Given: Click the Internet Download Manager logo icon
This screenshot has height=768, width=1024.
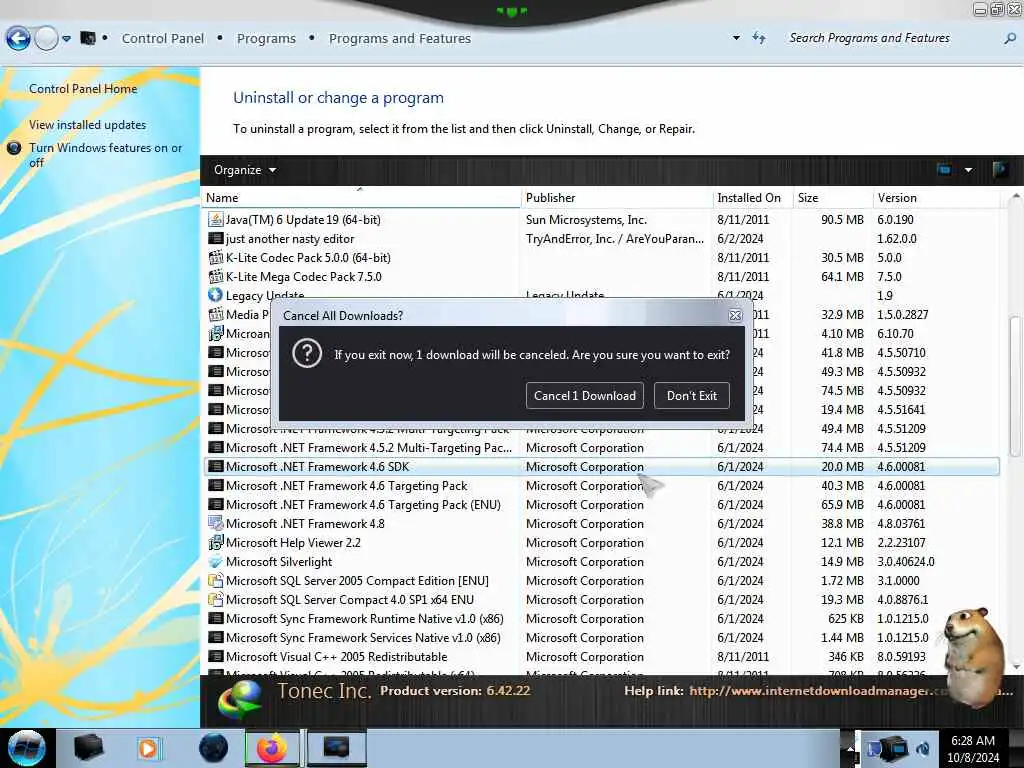Looking at the screenshot, I should [x=241, y=701].
